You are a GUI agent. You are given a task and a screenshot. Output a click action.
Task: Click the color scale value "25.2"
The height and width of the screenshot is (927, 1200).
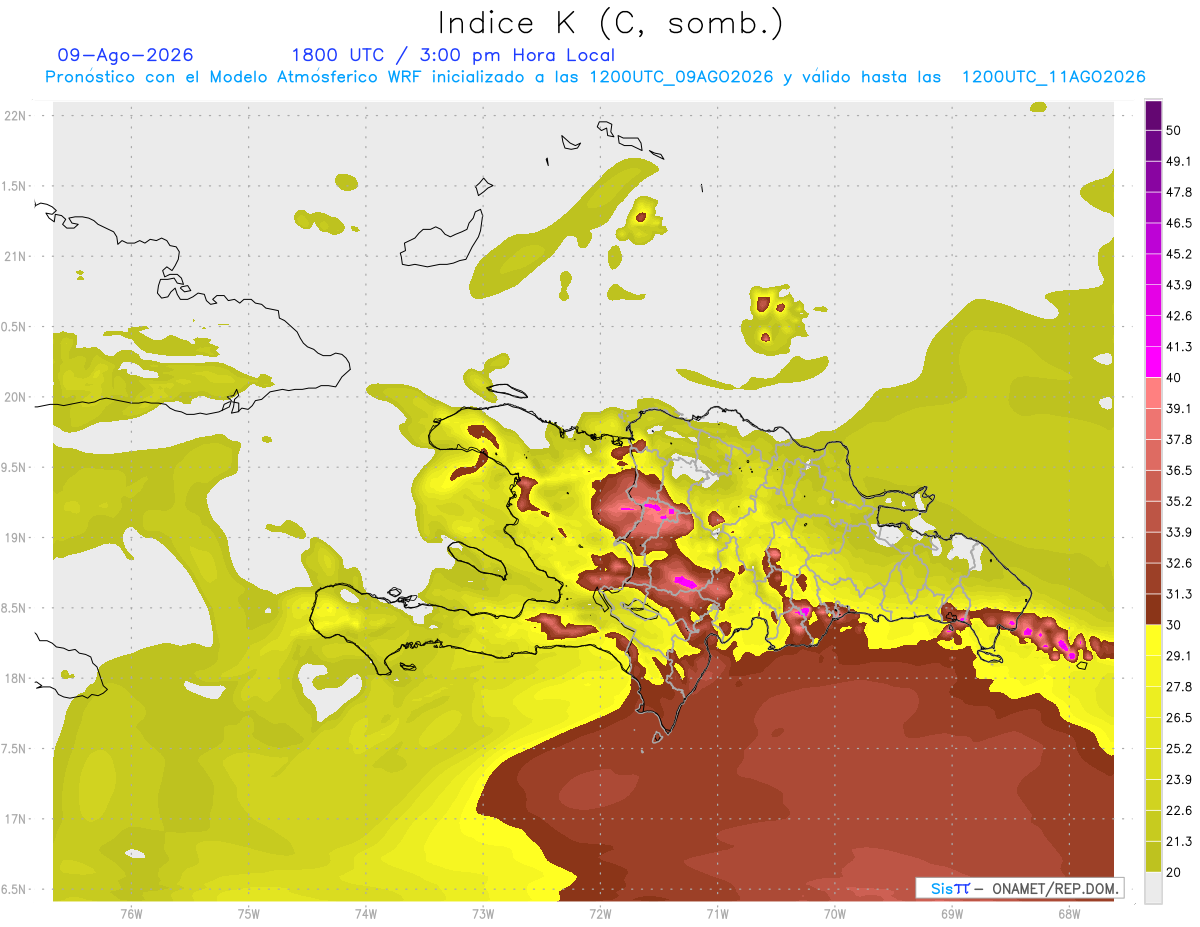pyautogui.click(x=1179, y=749)
